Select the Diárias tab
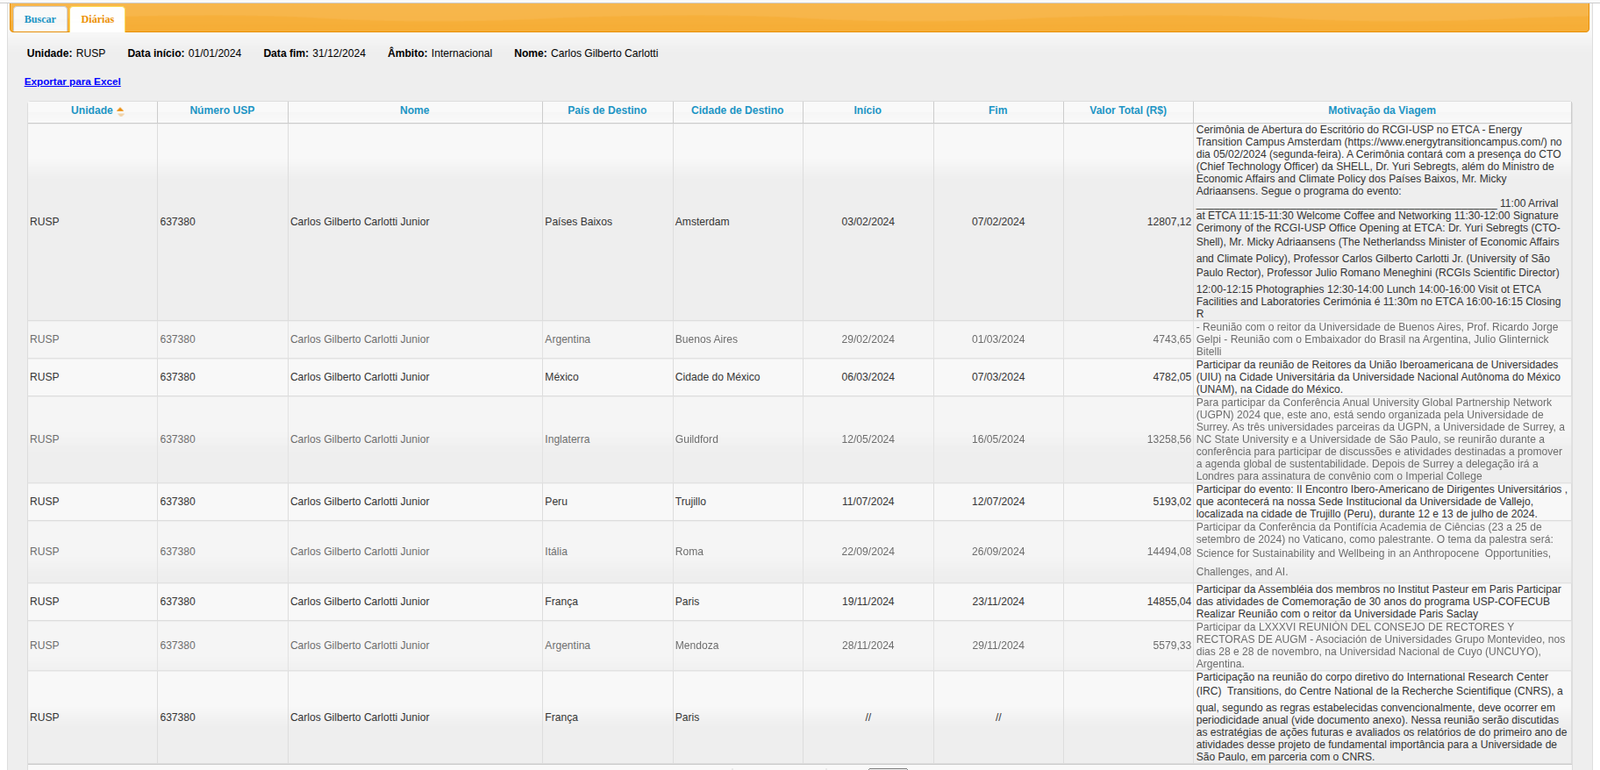1600x770 pixels. pyautogui.click(x=97, y=19)
